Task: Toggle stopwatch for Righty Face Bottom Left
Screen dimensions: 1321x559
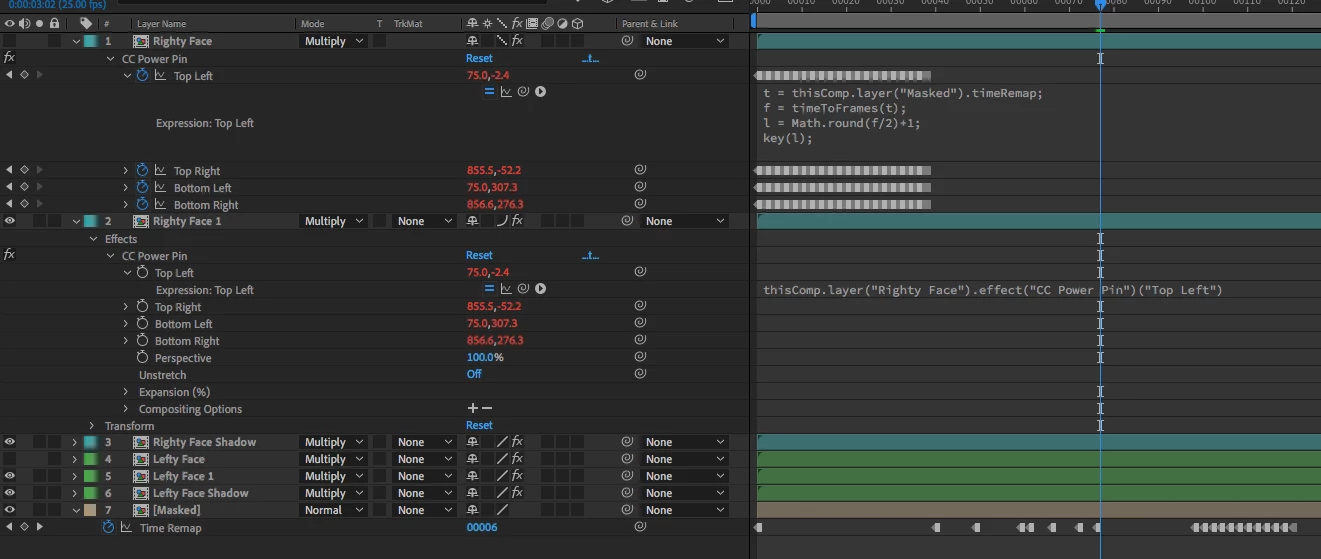Action: point(142,188)
